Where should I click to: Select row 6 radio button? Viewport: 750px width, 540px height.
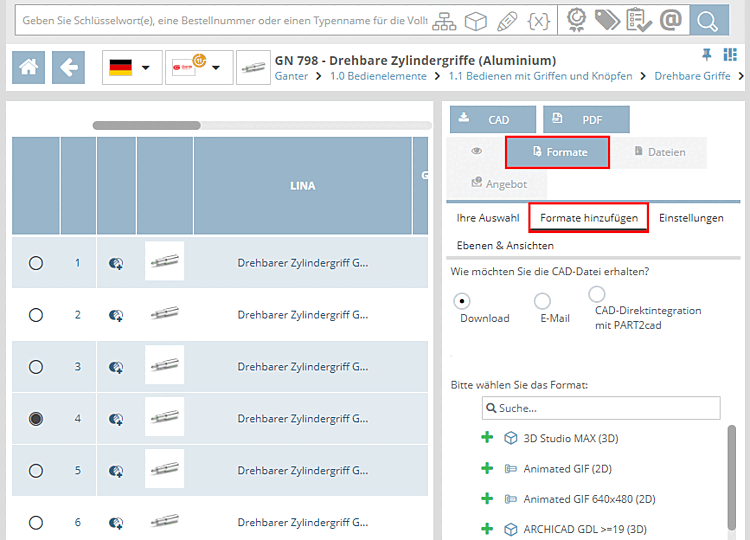(x=36, y=523)
